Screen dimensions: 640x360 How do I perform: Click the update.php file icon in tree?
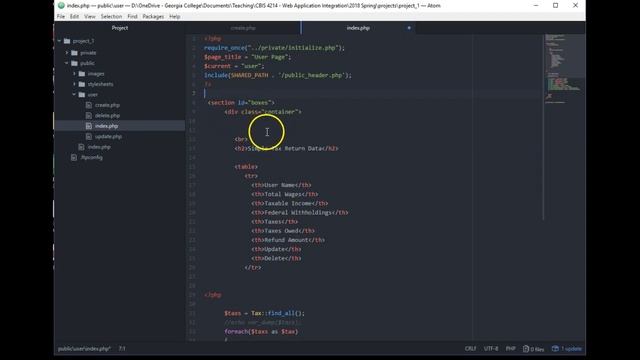89,136
